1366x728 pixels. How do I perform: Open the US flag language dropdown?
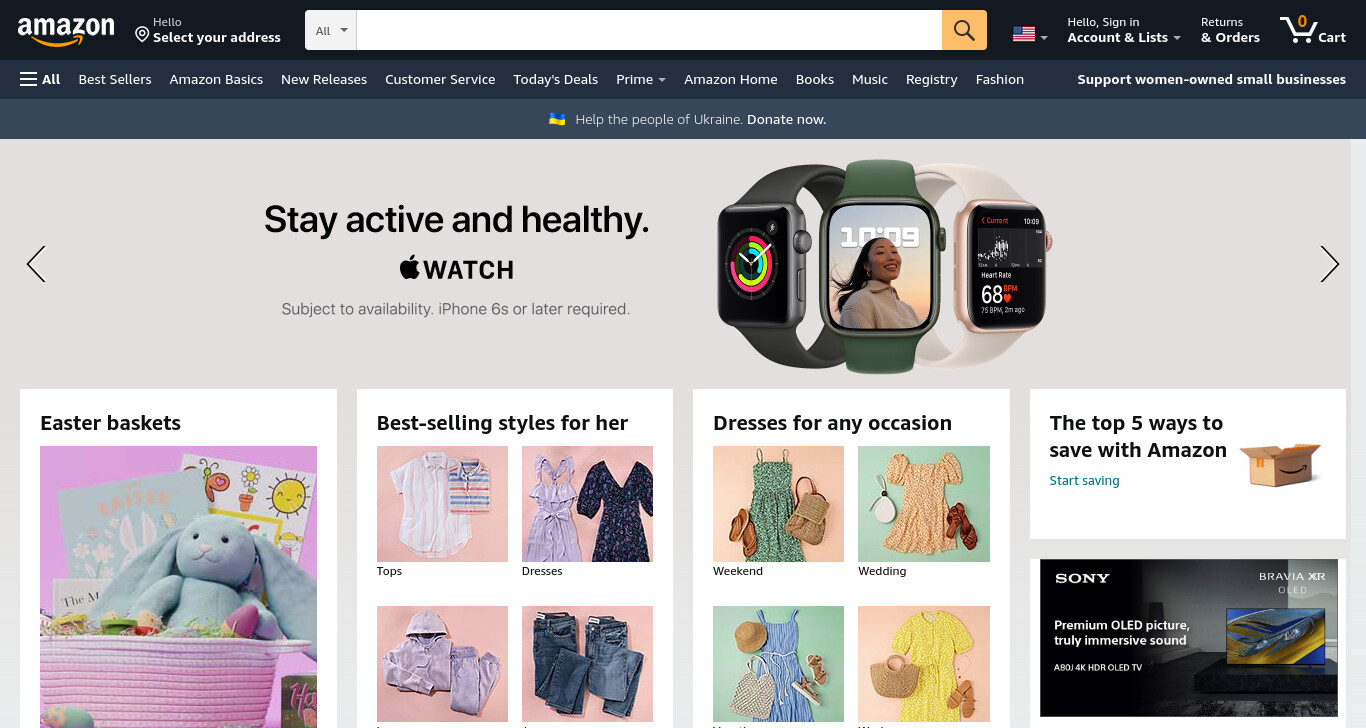click(1030, 35)
